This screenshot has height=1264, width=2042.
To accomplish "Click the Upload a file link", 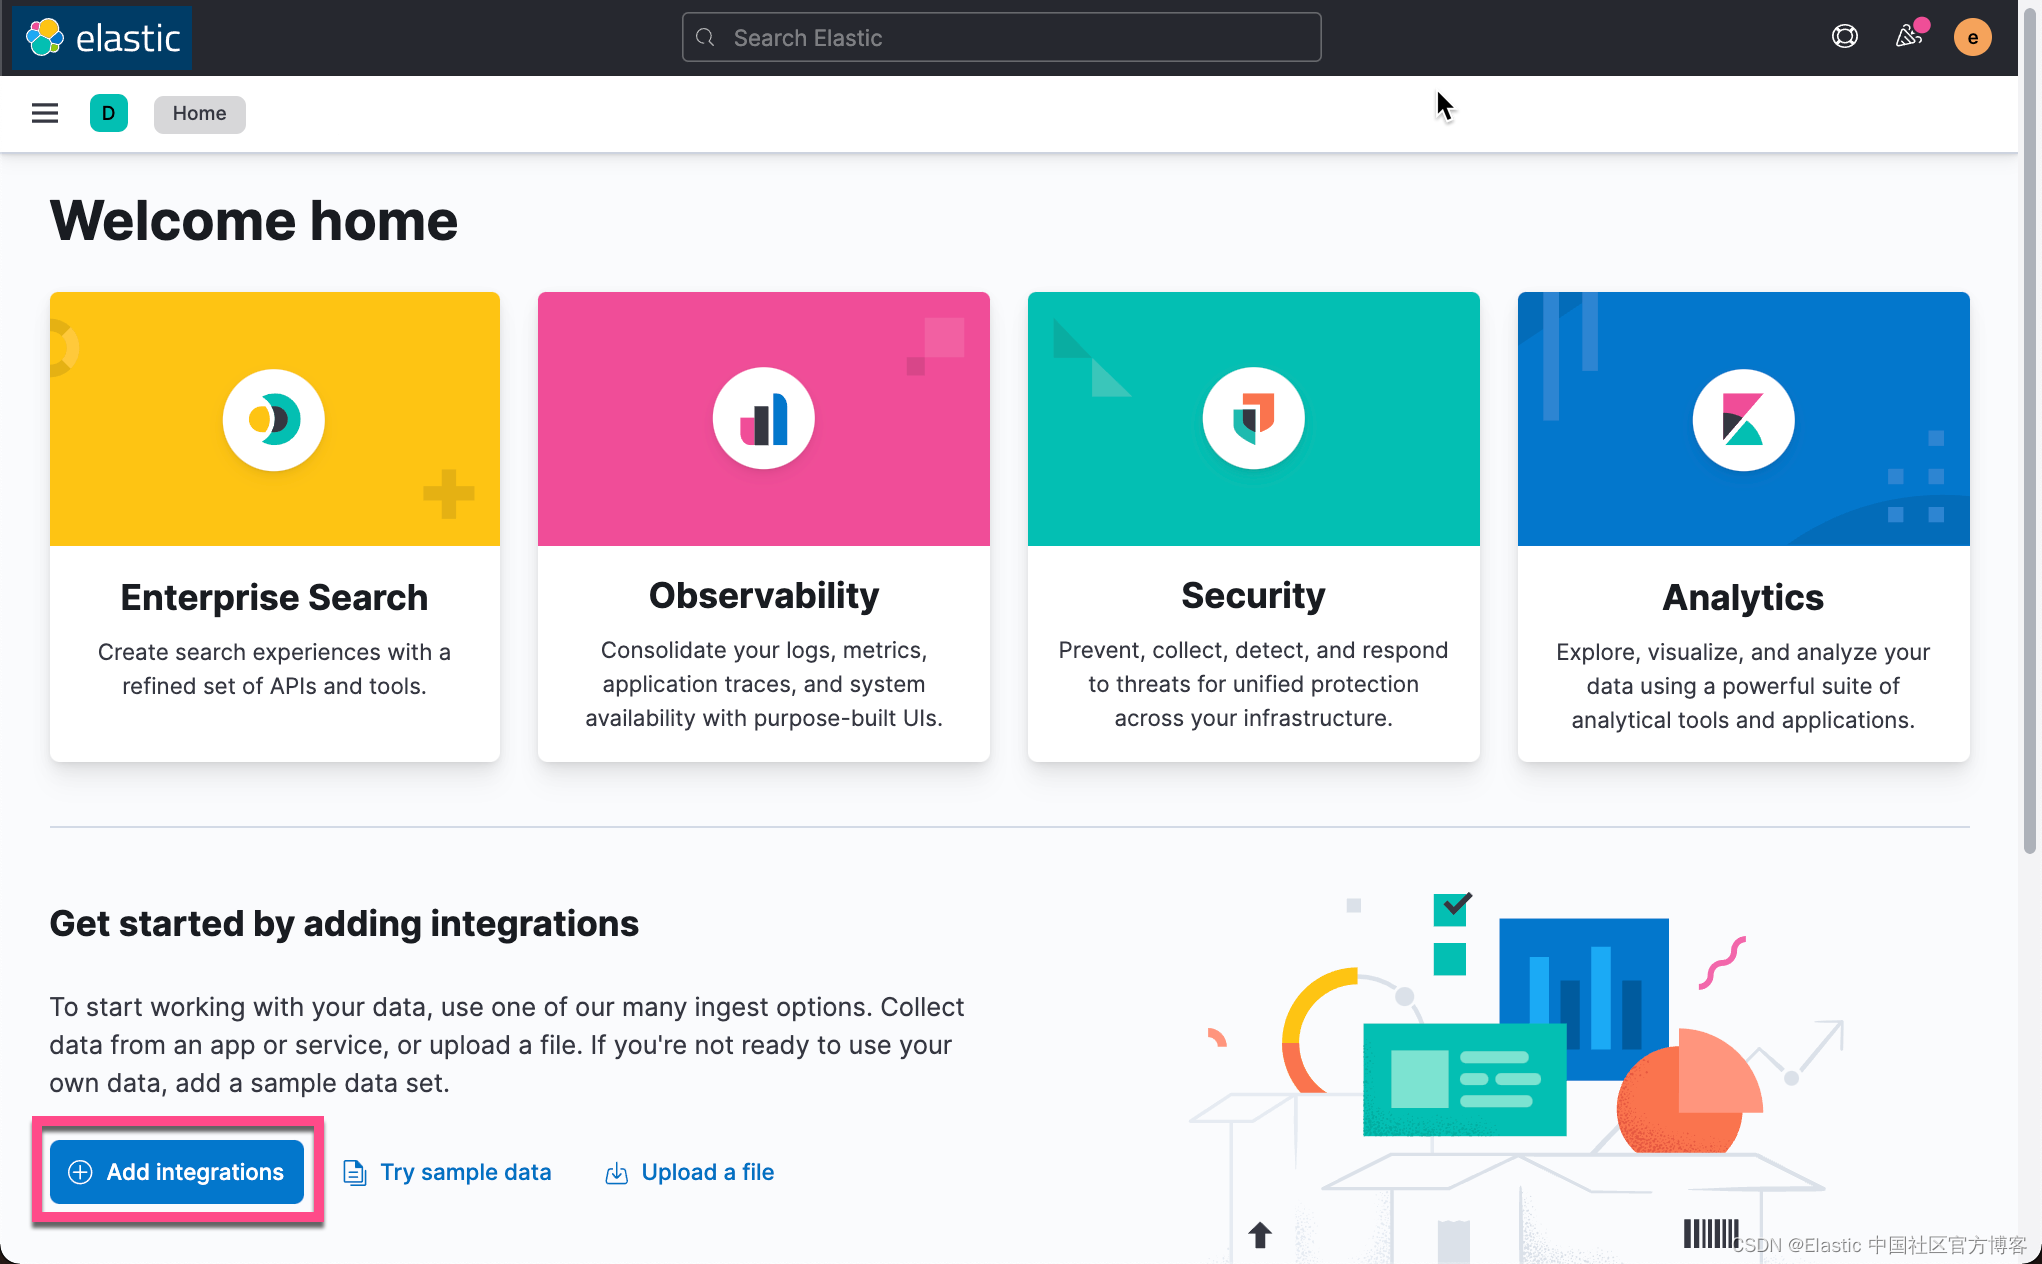I will (707, 1172).
